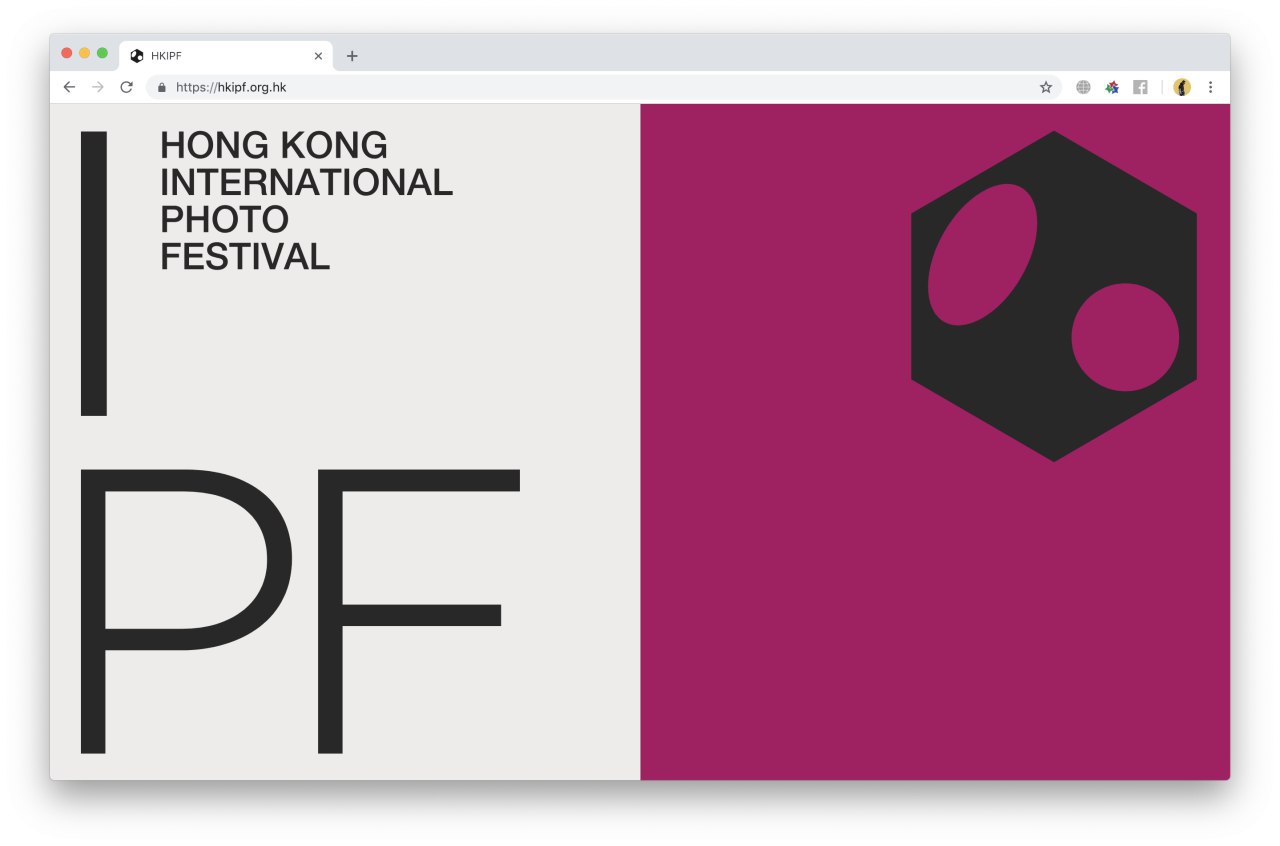Bookmark this page with the star
Viewport: 1280px width, 846px height.
[x=1046, y=87]
